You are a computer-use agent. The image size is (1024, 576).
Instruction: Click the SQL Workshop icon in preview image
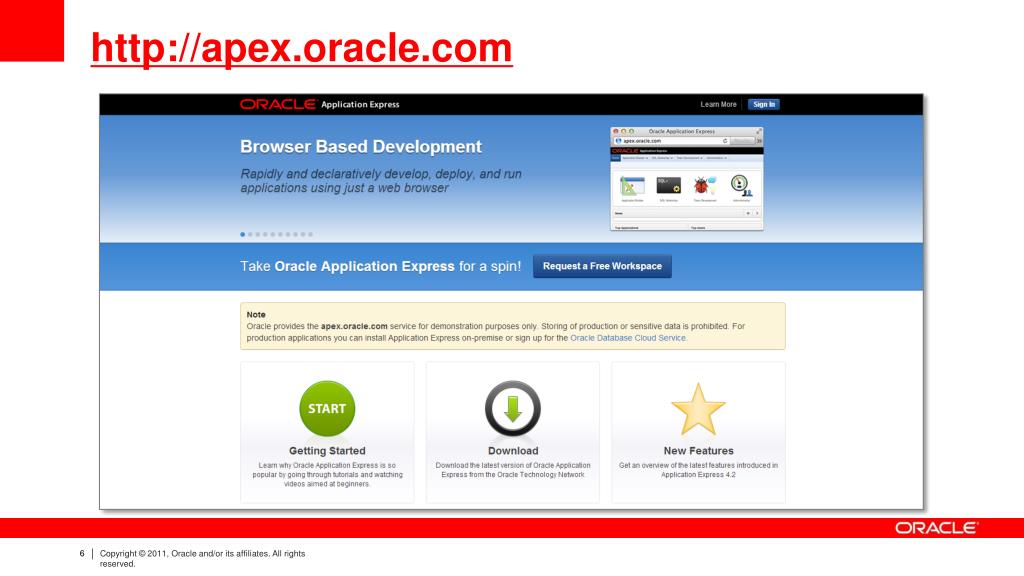point(669,186)
